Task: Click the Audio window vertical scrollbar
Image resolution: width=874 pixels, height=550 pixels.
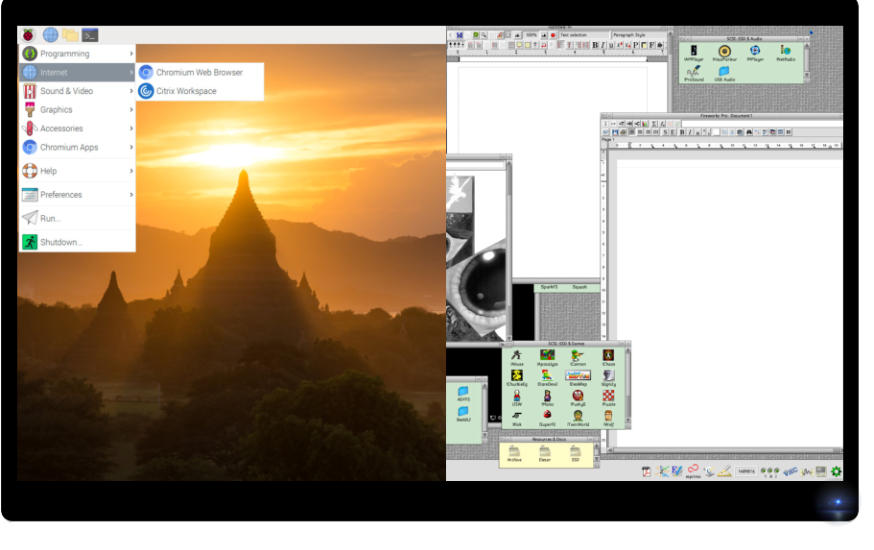Action: pos(805,62)
